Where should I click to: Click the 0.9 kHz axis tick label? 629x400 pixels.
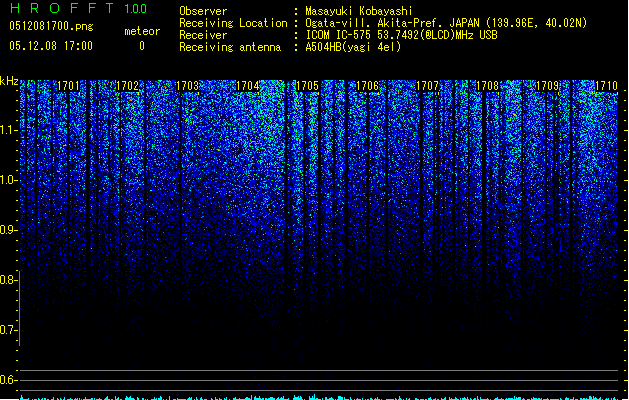coord(8,230)
